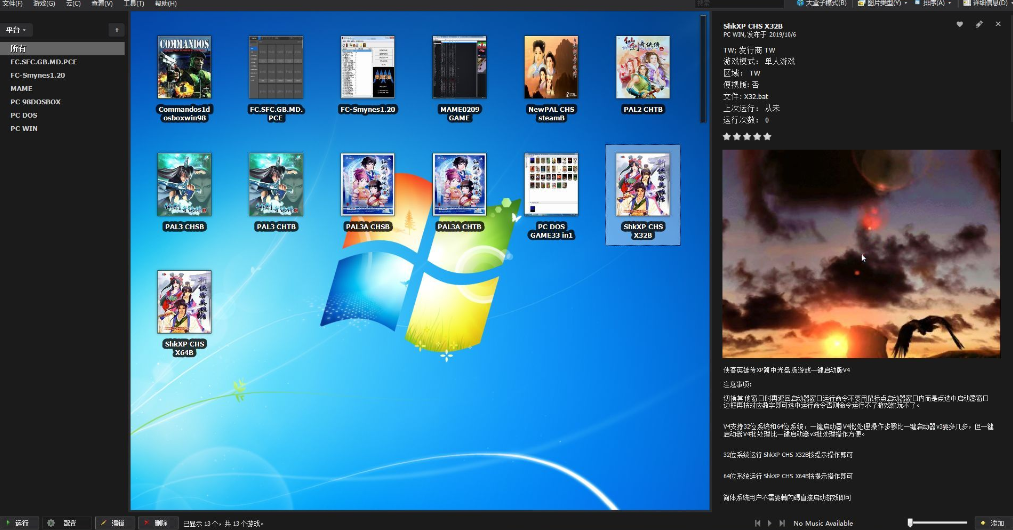Viewport: 1013px width, 530px height.
Task: Click the 编辑 (Edit) button in bottom bar
Action: coord(113,523)
